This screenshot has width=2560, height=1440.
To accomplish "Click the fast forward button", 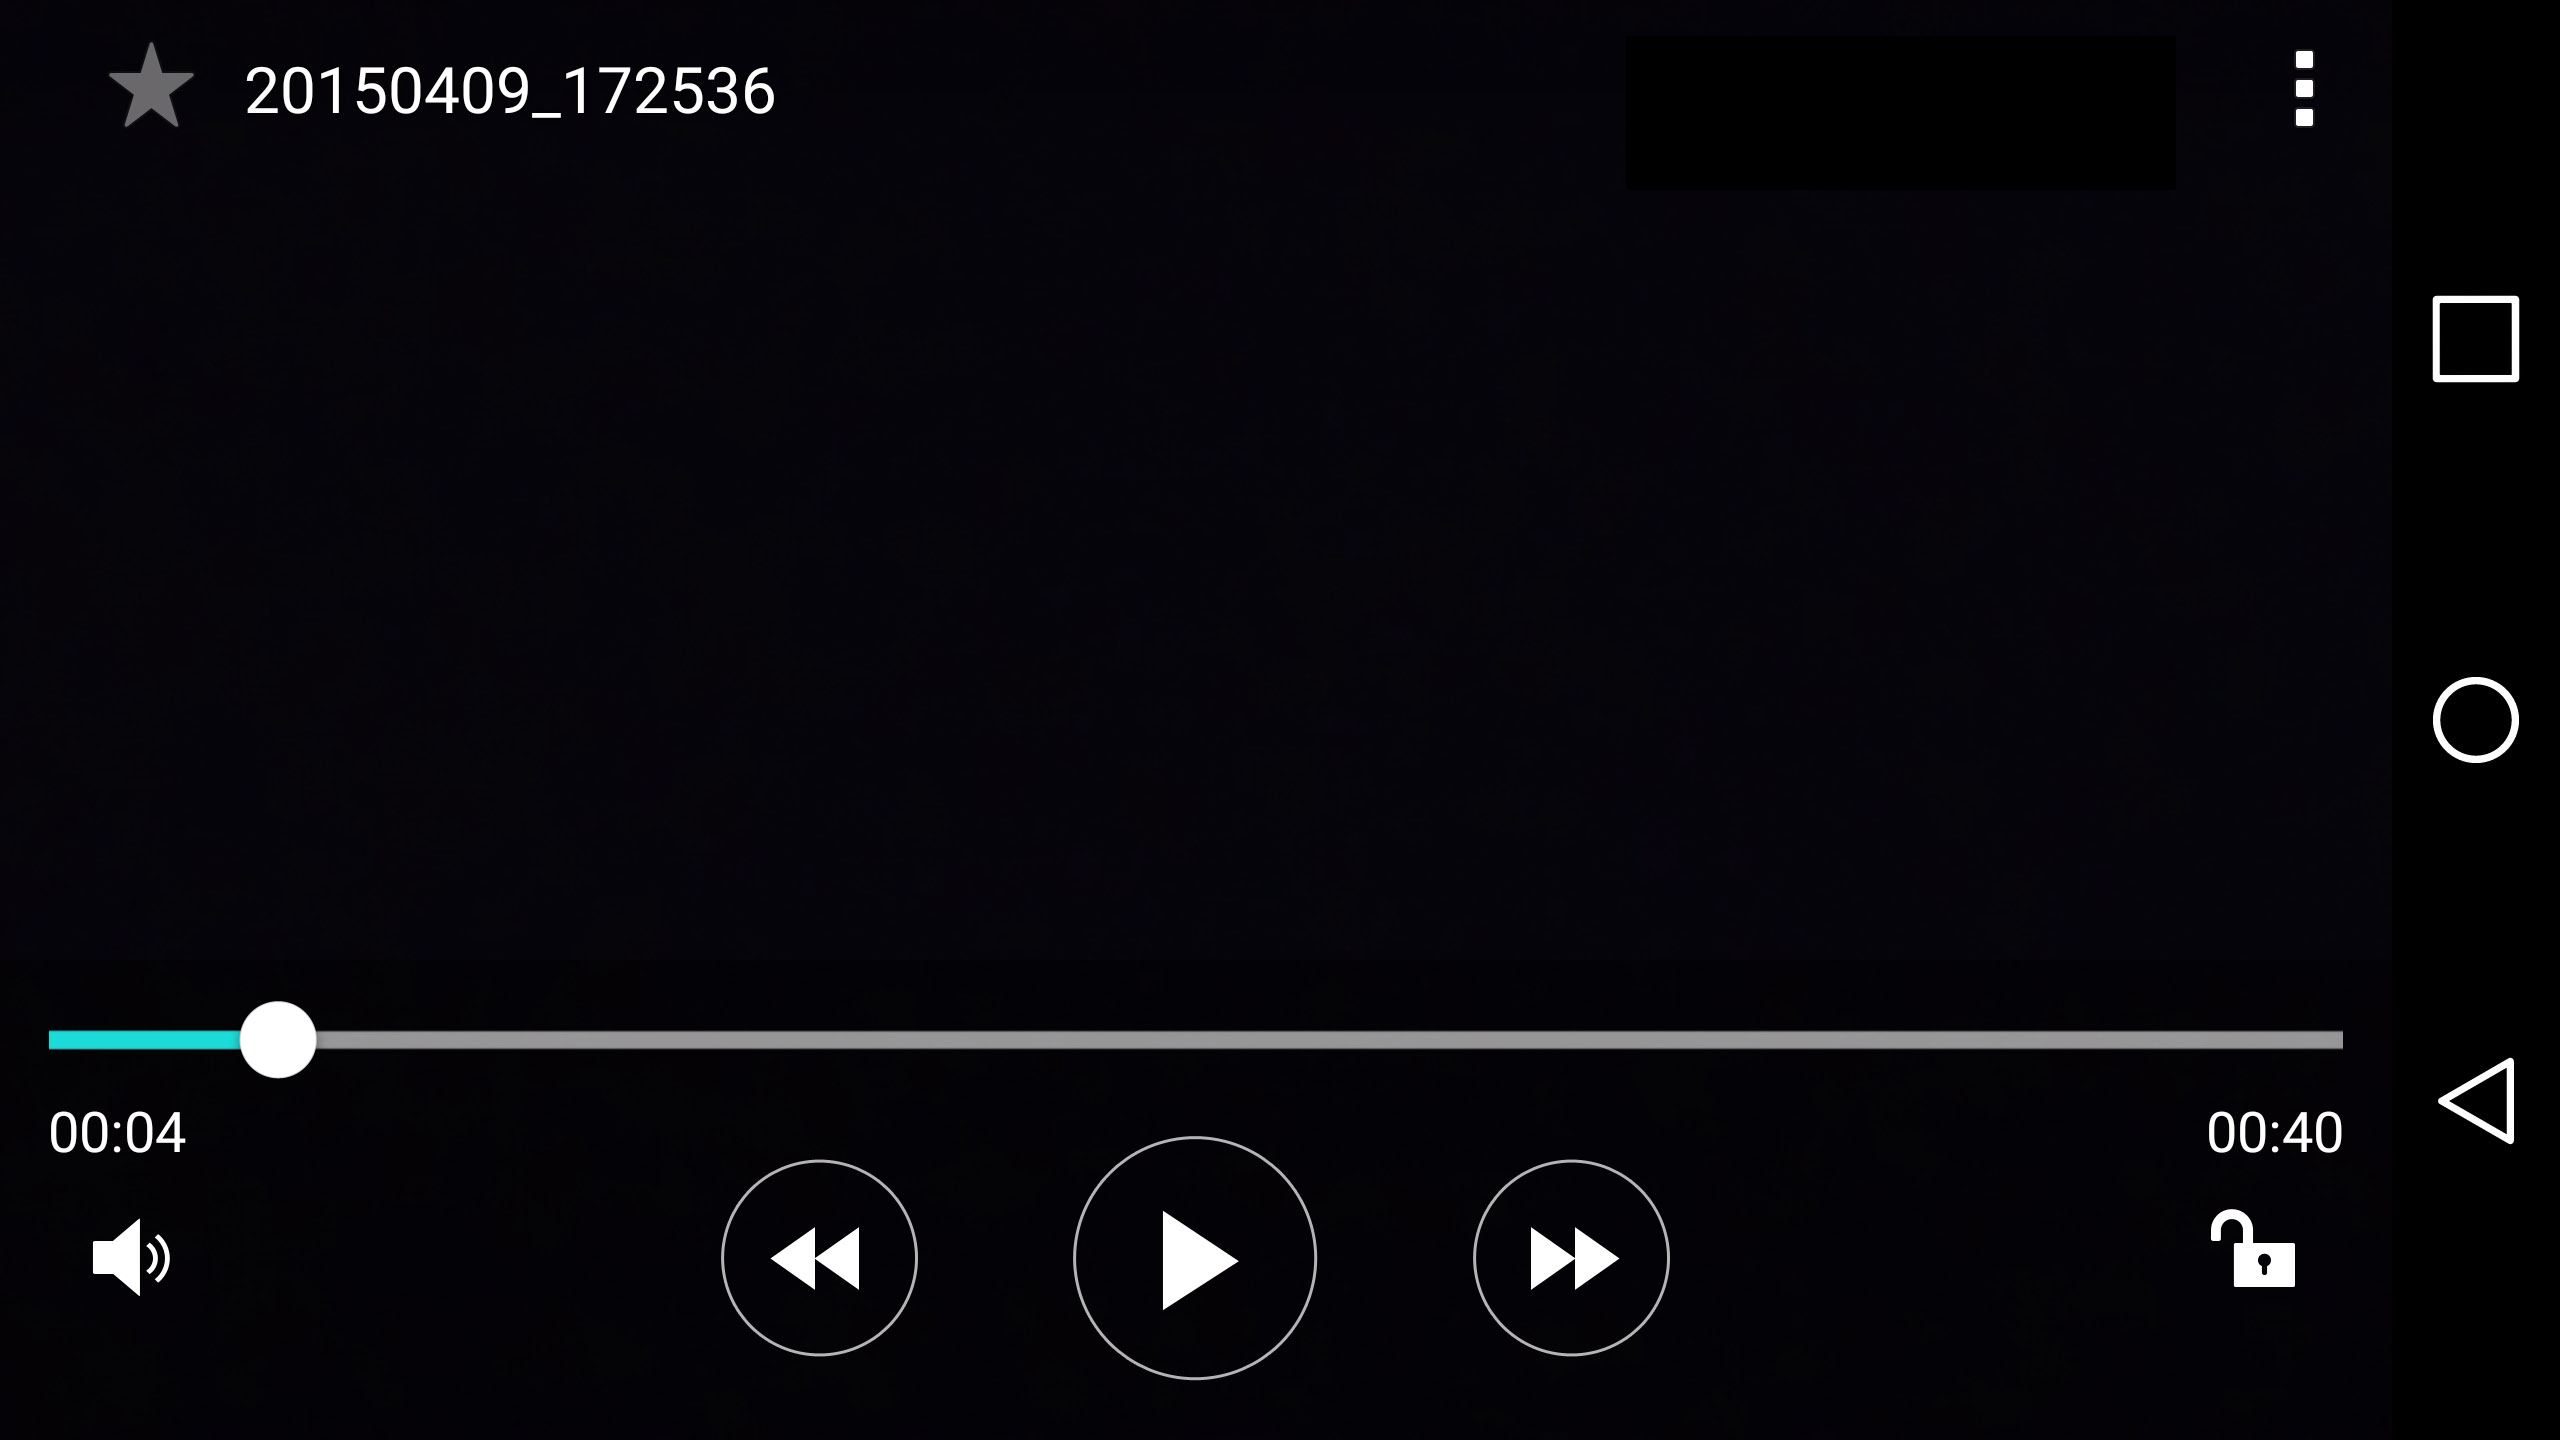I will tap(1572, 1257).
